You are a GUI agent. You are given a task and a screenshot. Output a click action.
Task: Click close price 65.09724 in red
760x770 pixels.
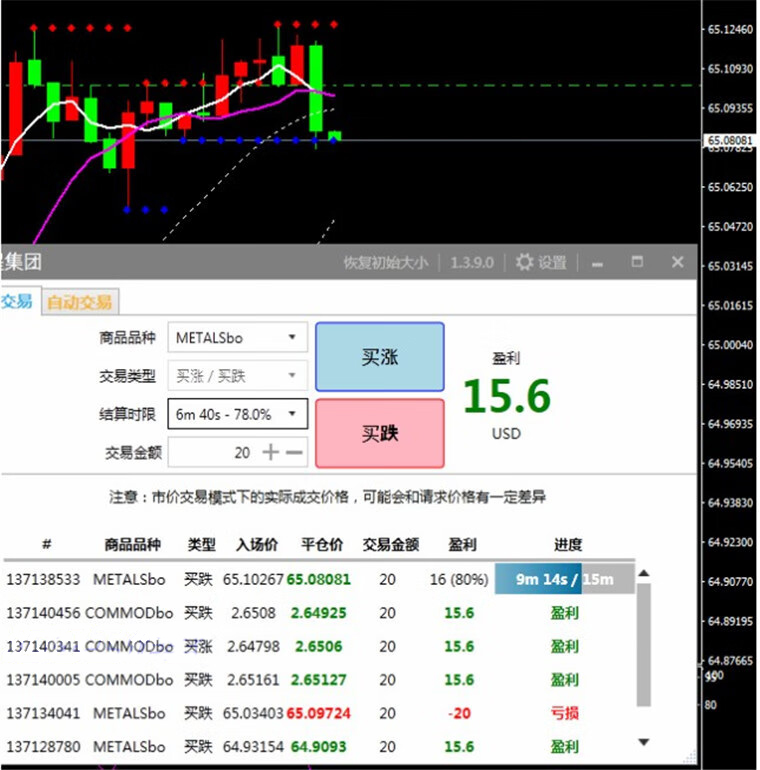pyautogui.click(x=318, y=713)
